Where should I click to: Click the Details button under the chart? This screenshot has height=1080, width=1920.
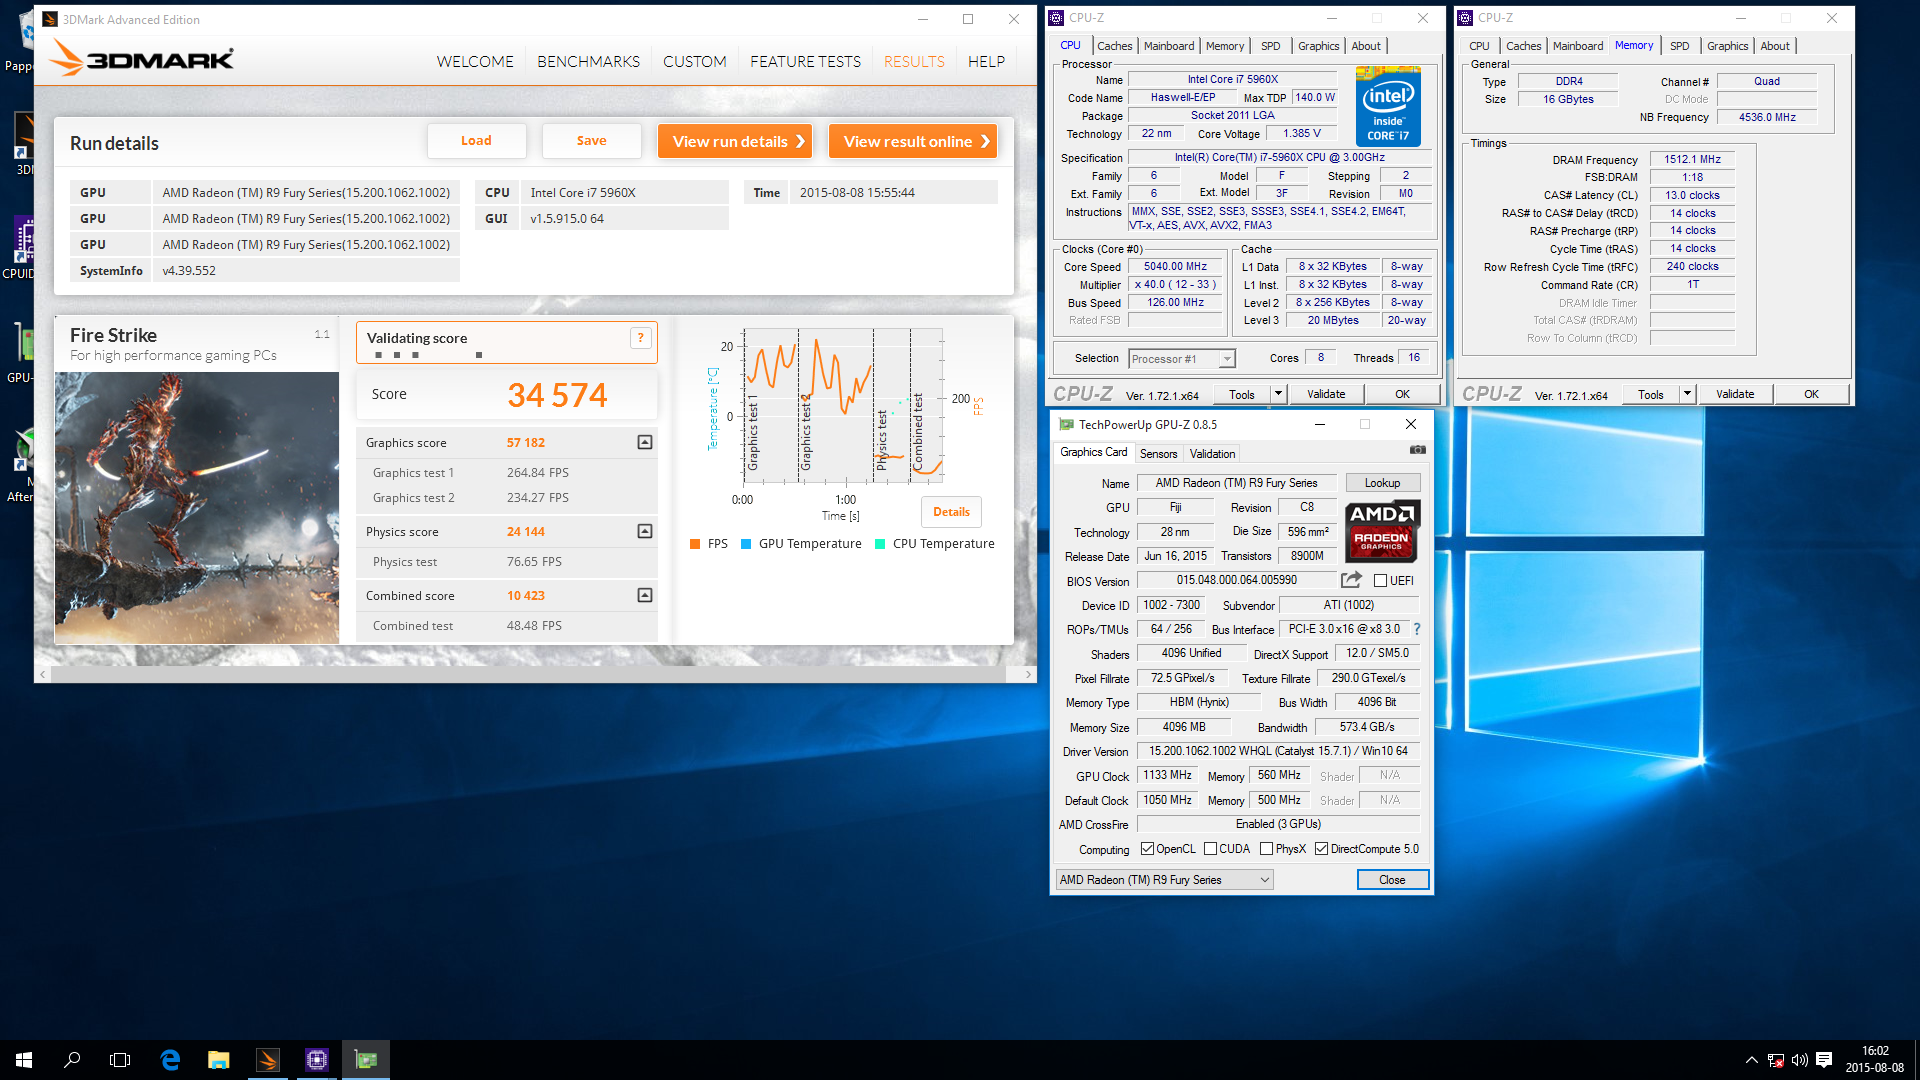tap(951, 512)
